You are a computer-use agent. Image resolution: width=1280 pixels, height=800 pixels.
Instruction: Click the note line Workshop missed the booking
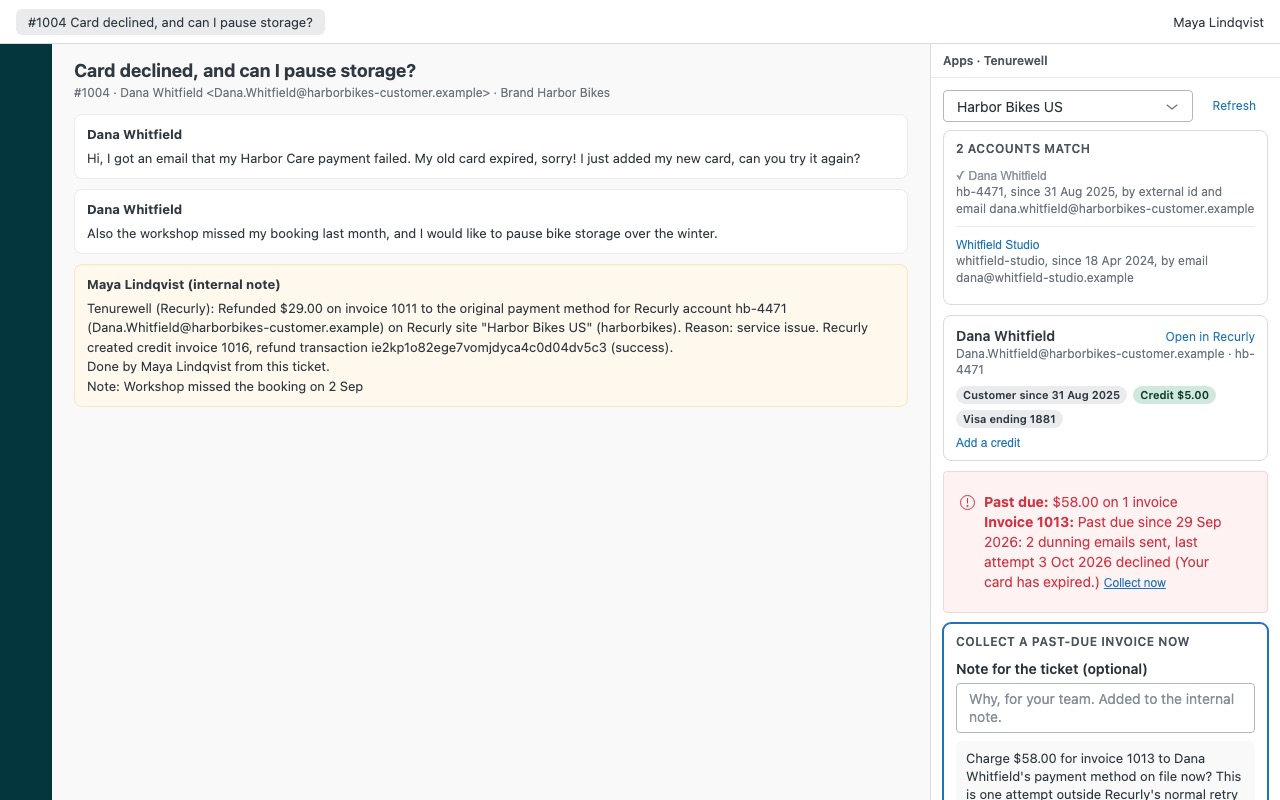(x=225, y=386)
